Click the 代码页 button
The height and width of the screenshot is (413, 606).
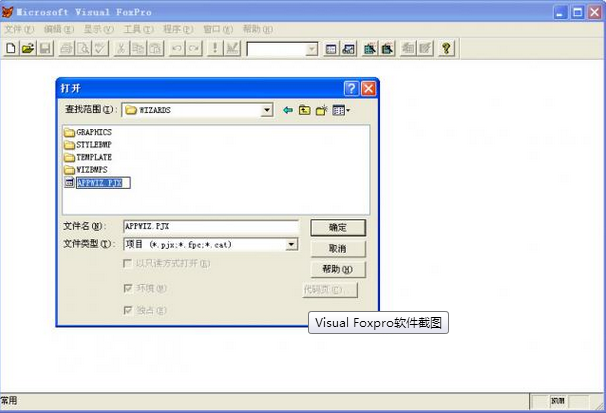(x=330, y=289)
